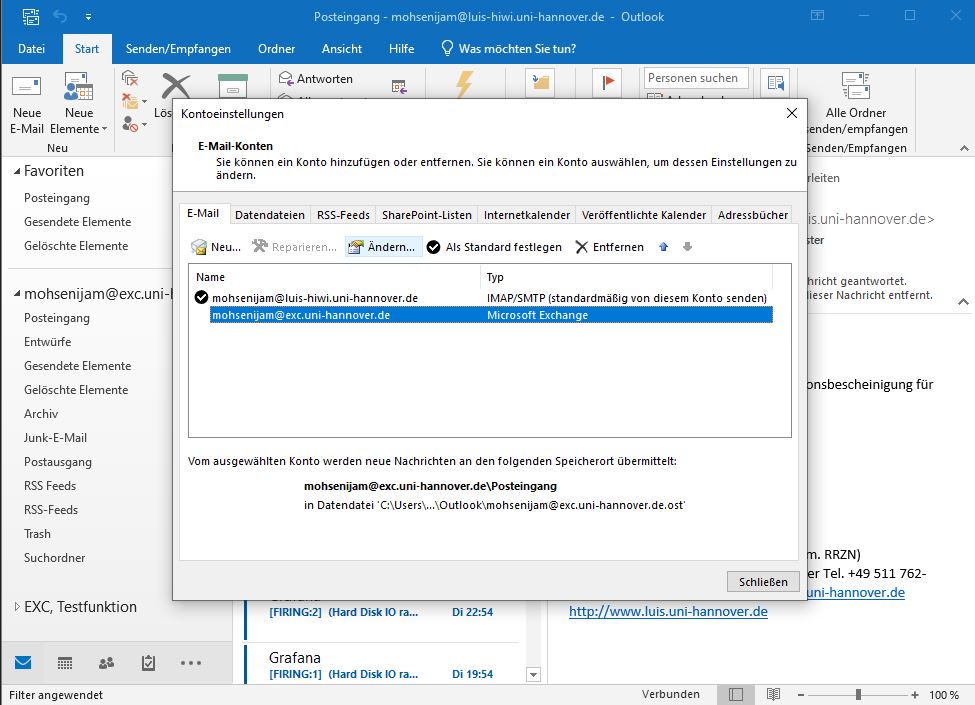The width and height of the screenshot is (975, 705).
Task: Click Als Standard festlegen
Action: [x=494, y=247]
